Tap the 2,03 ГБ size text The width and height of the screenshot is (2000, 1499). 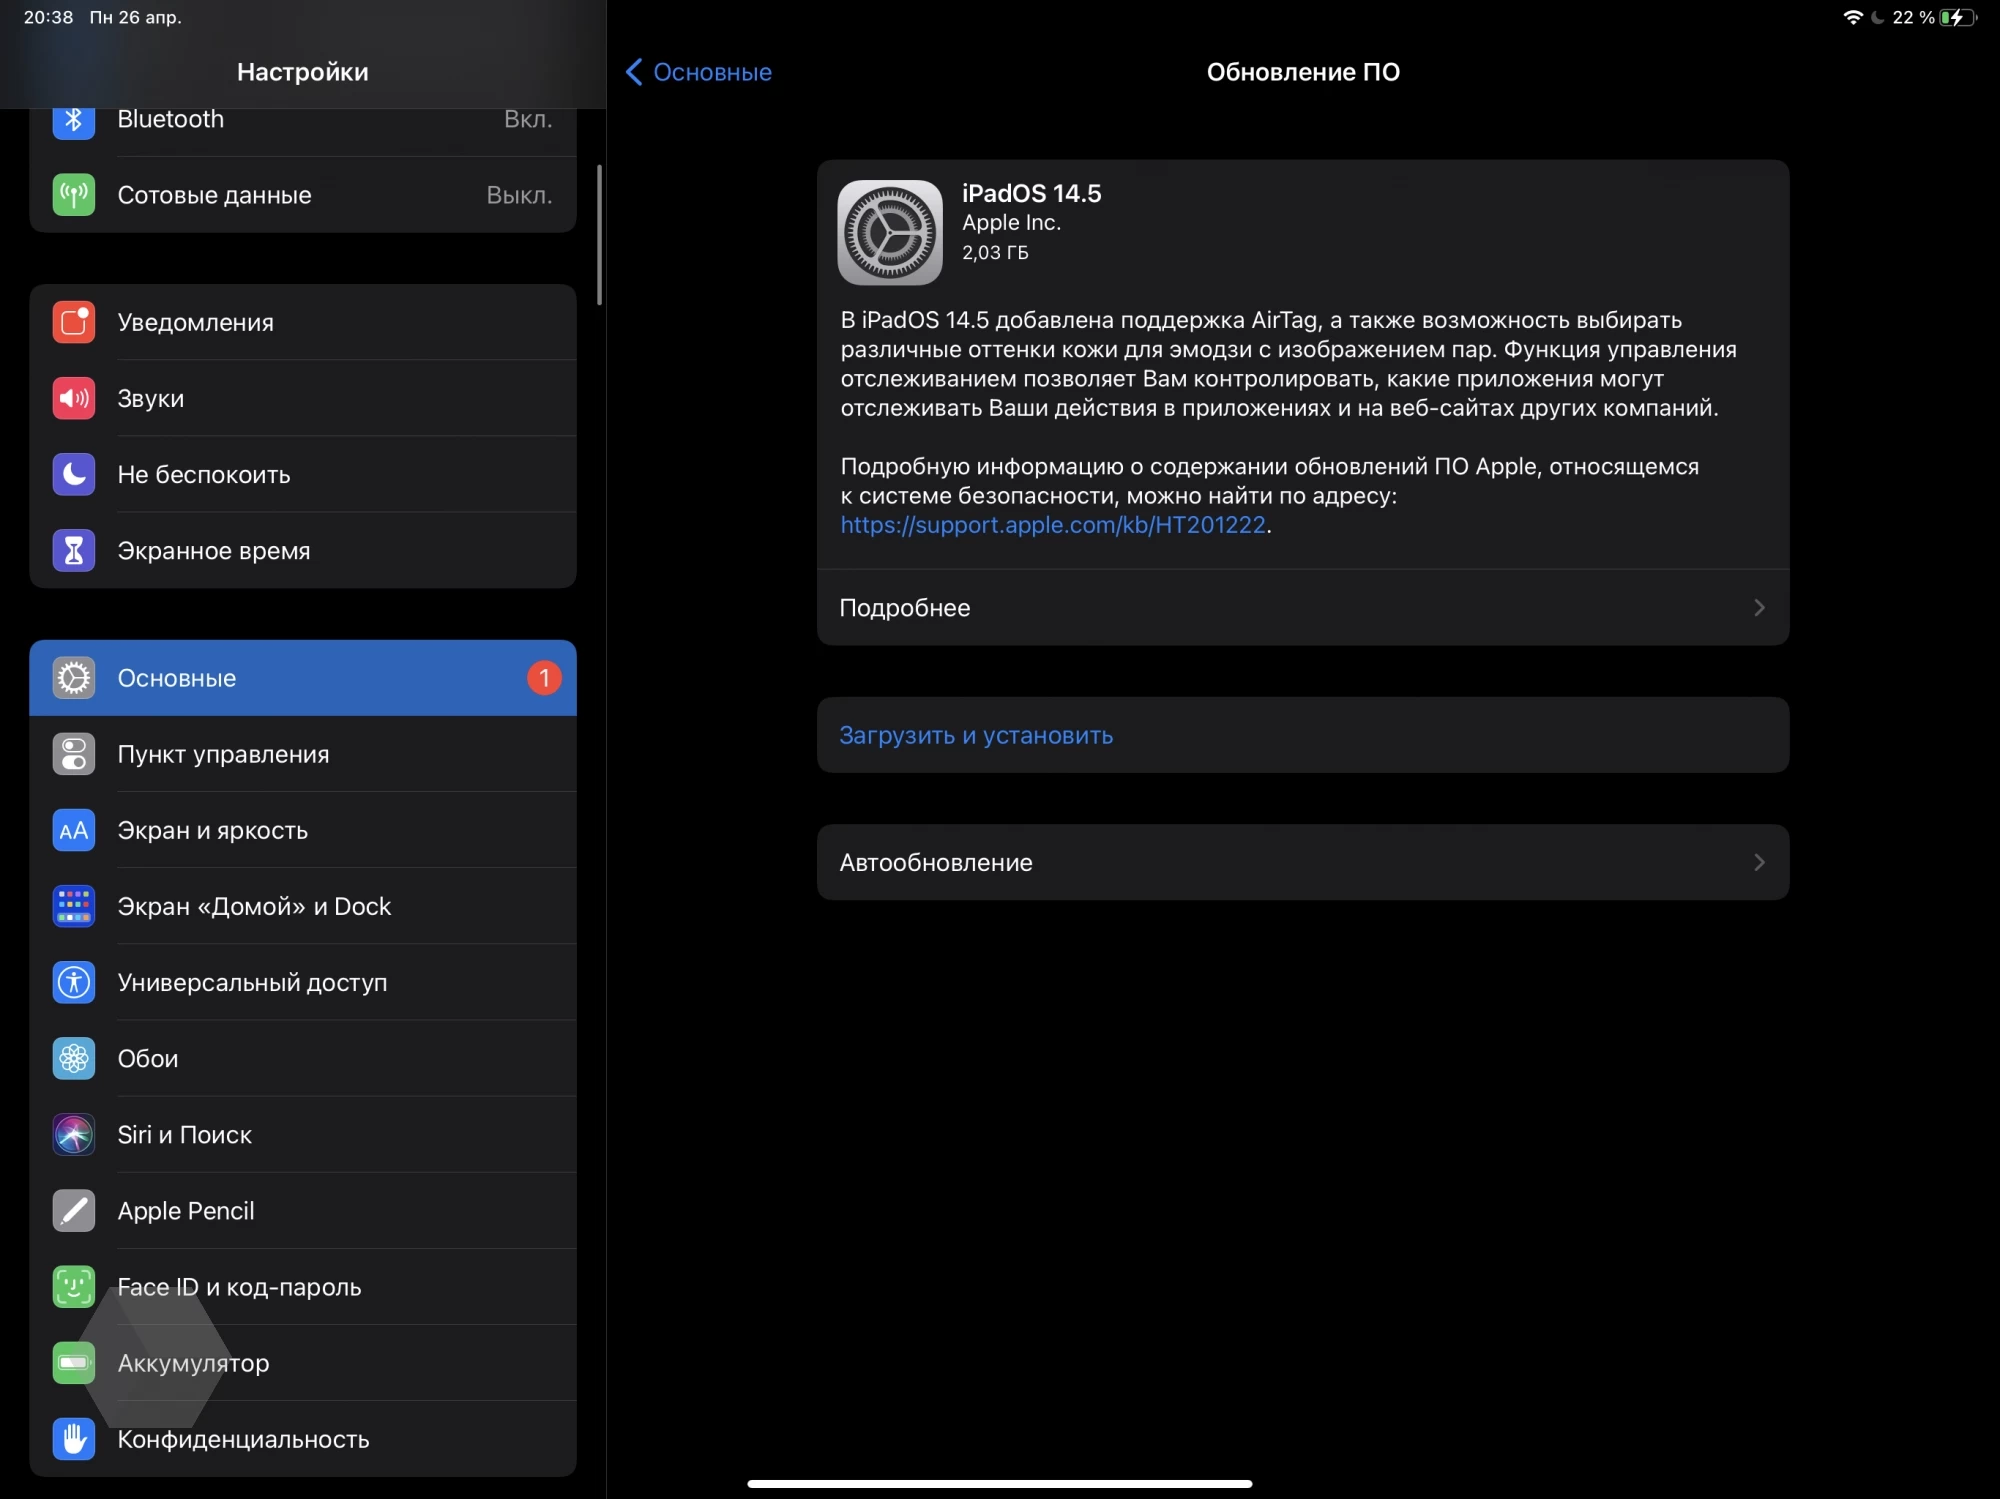[995, 253]
